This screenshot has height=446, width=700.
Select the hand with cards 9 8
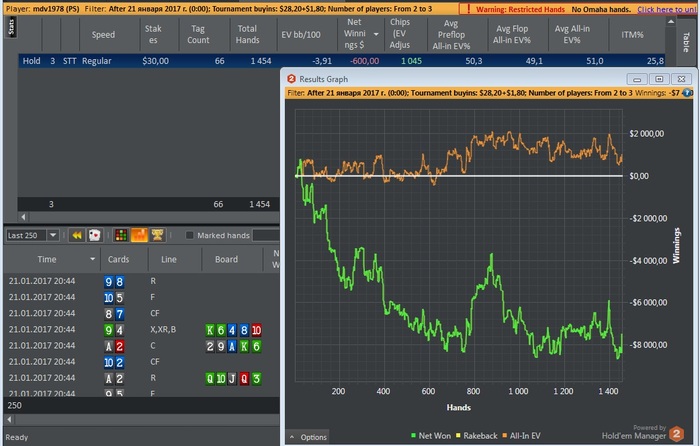pos(142,281)
